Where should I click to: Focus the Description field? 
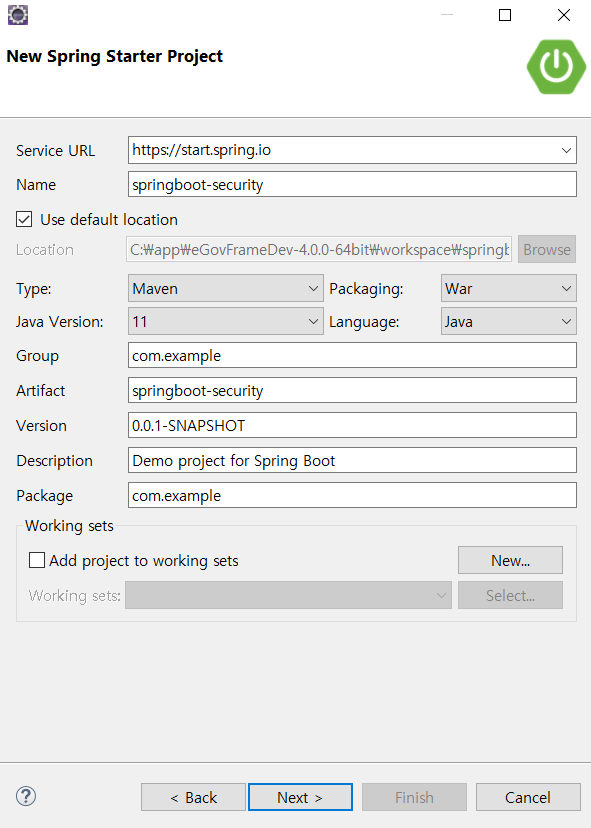pos(352,460)
